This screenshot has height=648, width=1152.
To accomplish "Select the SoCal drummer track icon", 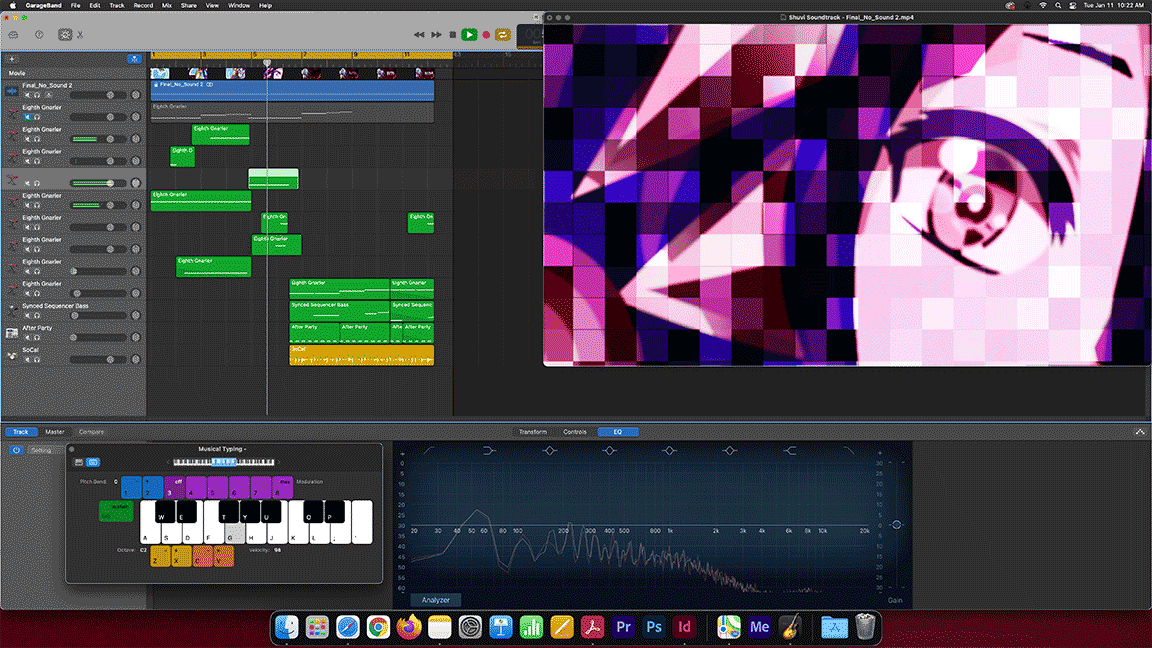I will pos(12,355).
